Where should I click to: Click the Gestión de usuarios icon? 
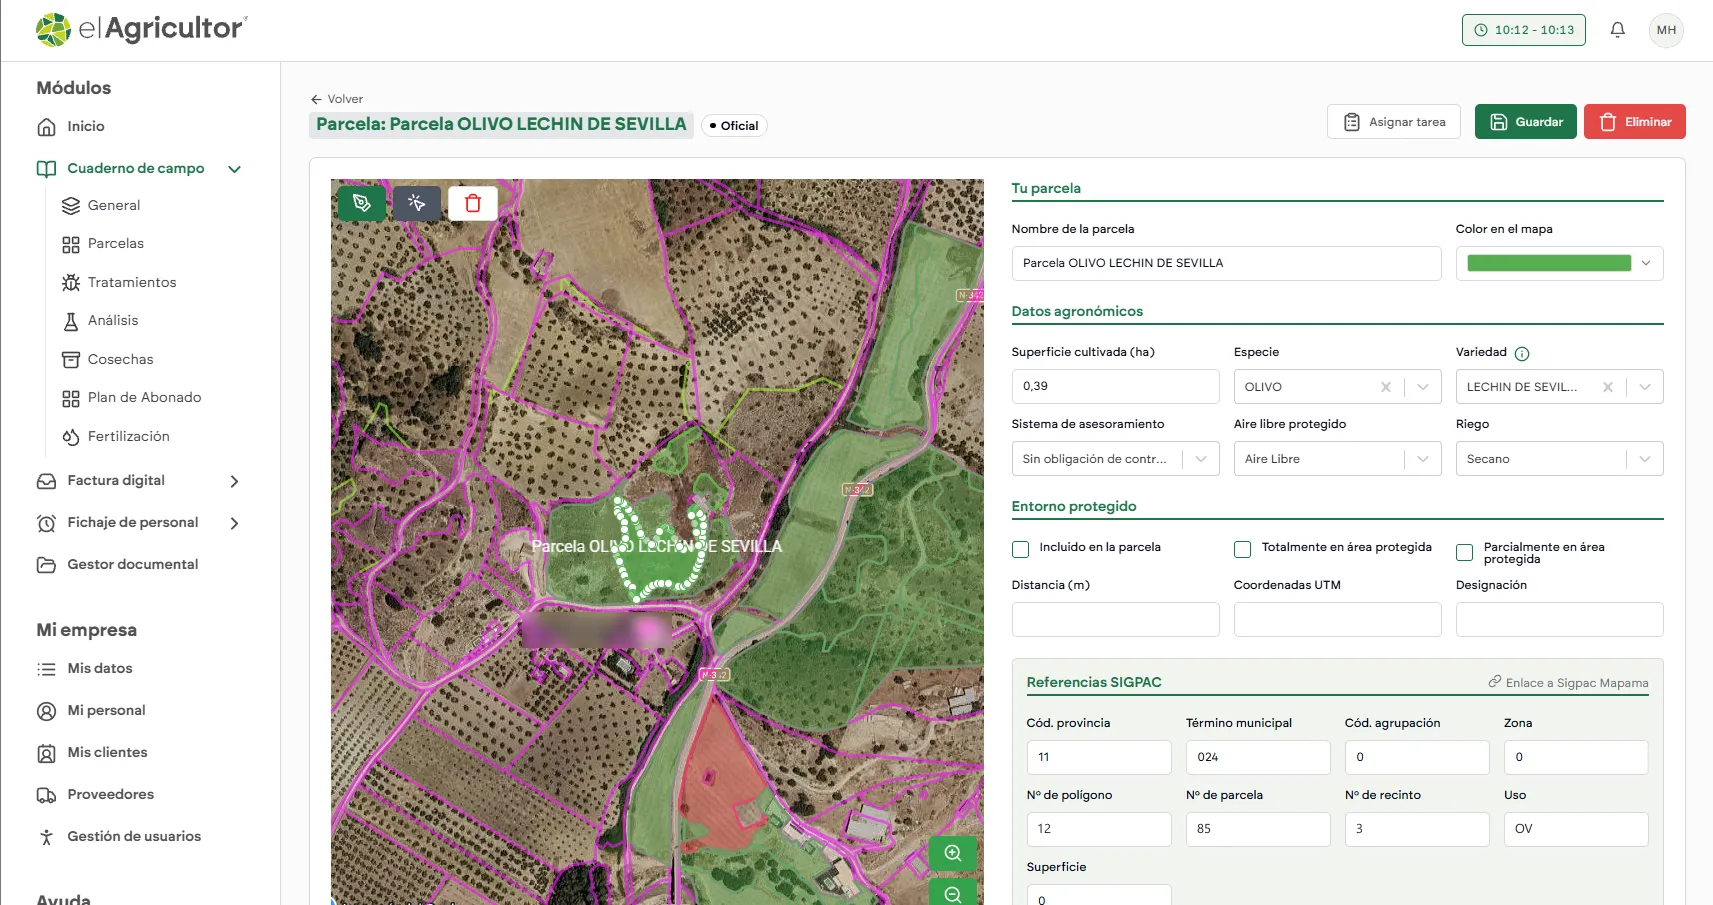point(46,837)
